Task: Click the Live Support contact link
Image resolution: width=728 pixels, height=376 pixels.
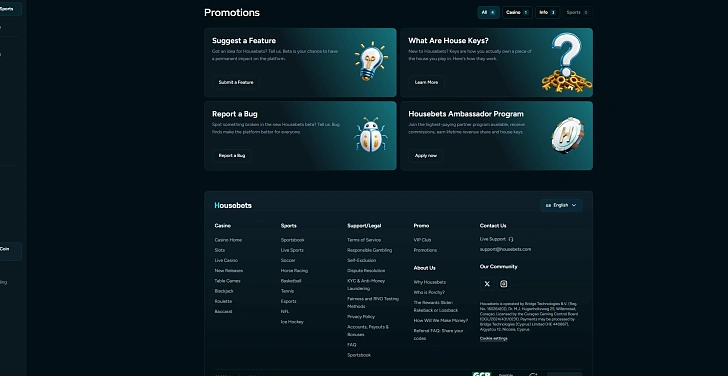Action: (x=496, y=239)
